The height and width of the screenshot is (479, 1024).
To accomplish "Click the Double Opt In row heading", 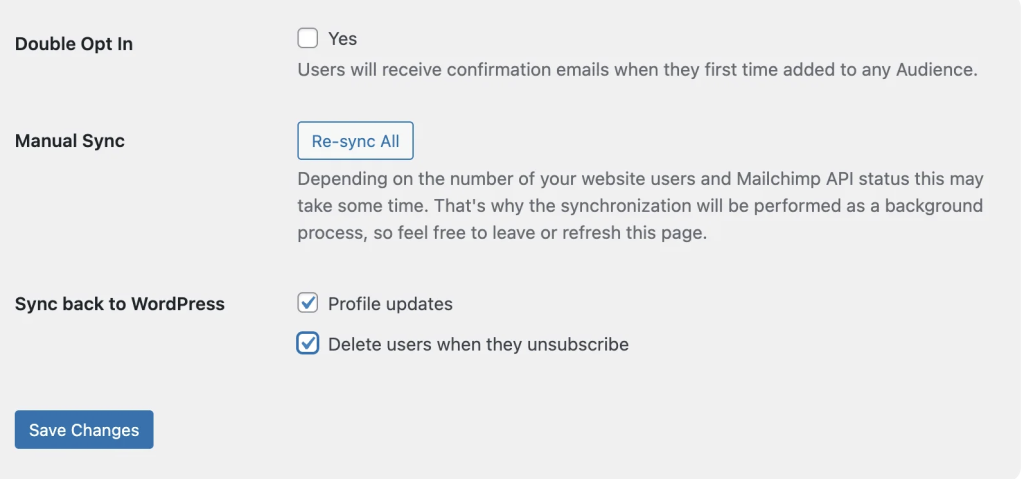I will [x=74, y=44].
